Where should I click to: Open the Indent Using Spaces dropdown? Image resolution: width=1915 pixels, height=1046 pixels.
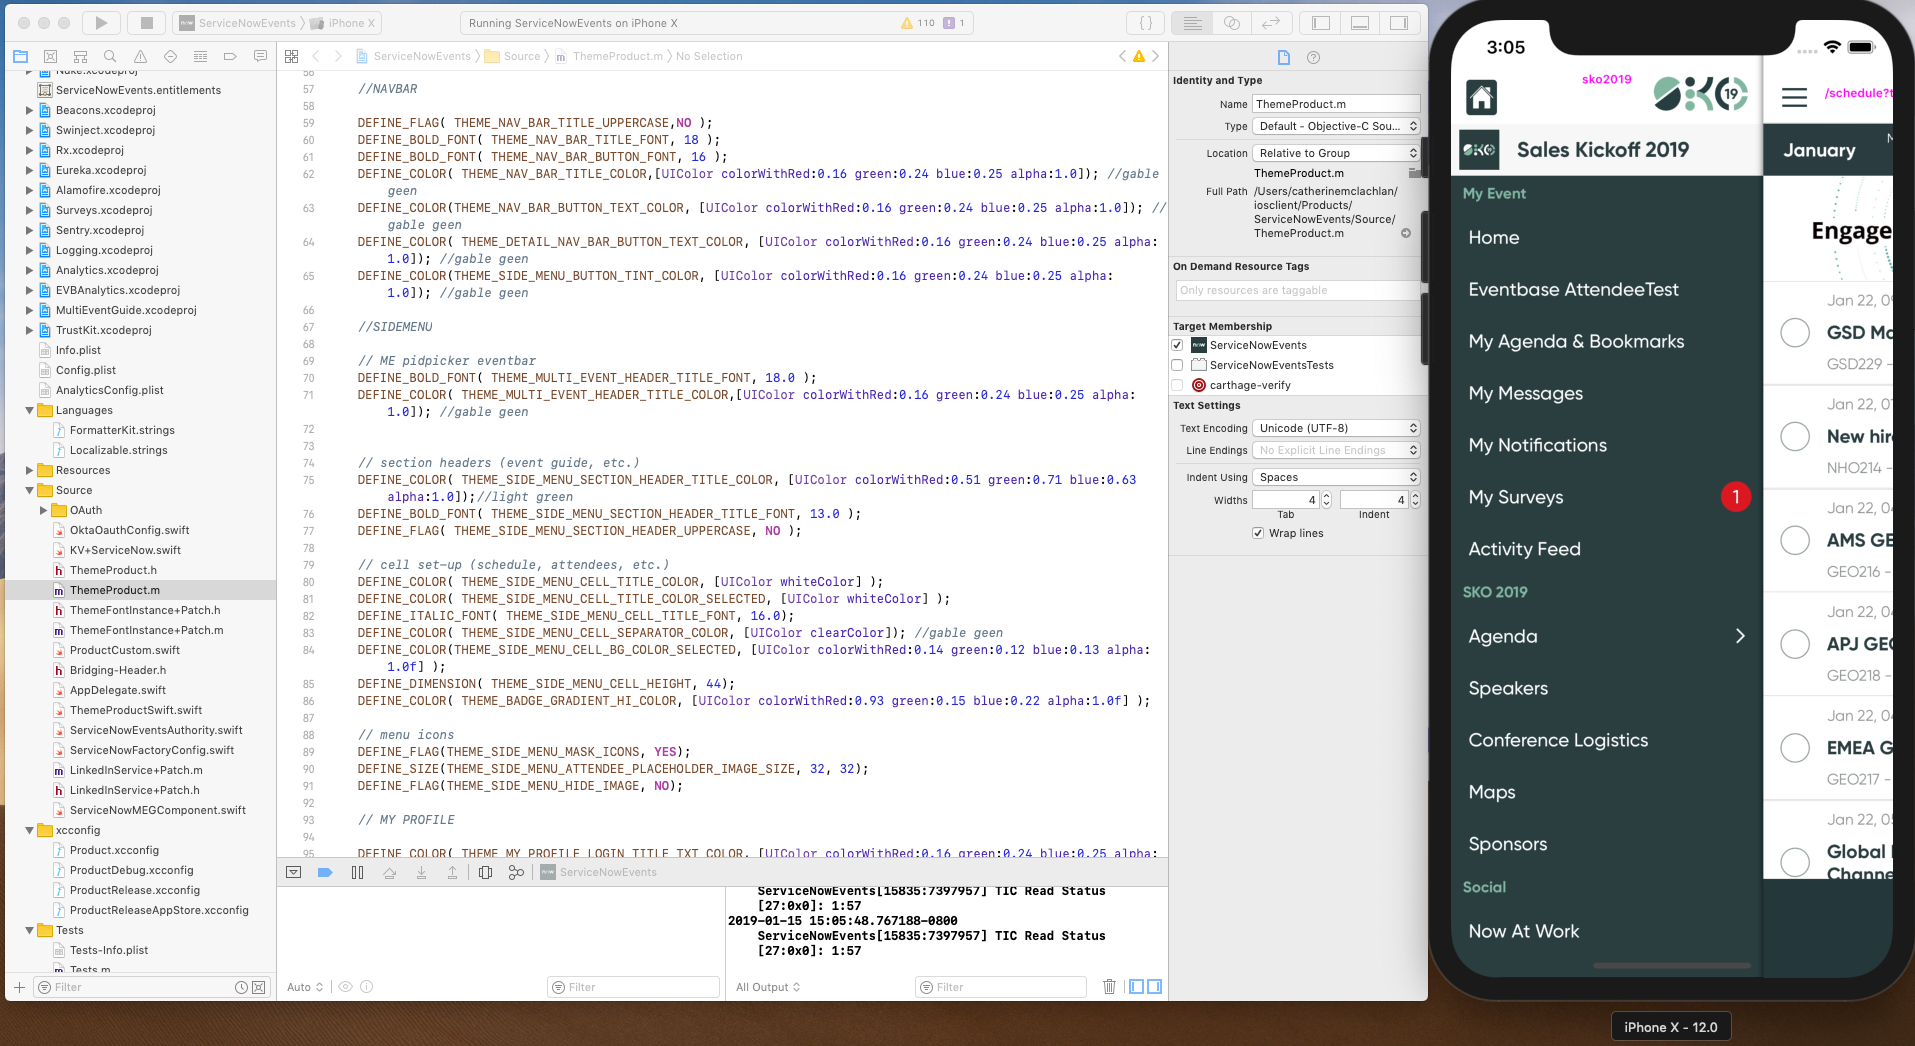coord(1336,477)
